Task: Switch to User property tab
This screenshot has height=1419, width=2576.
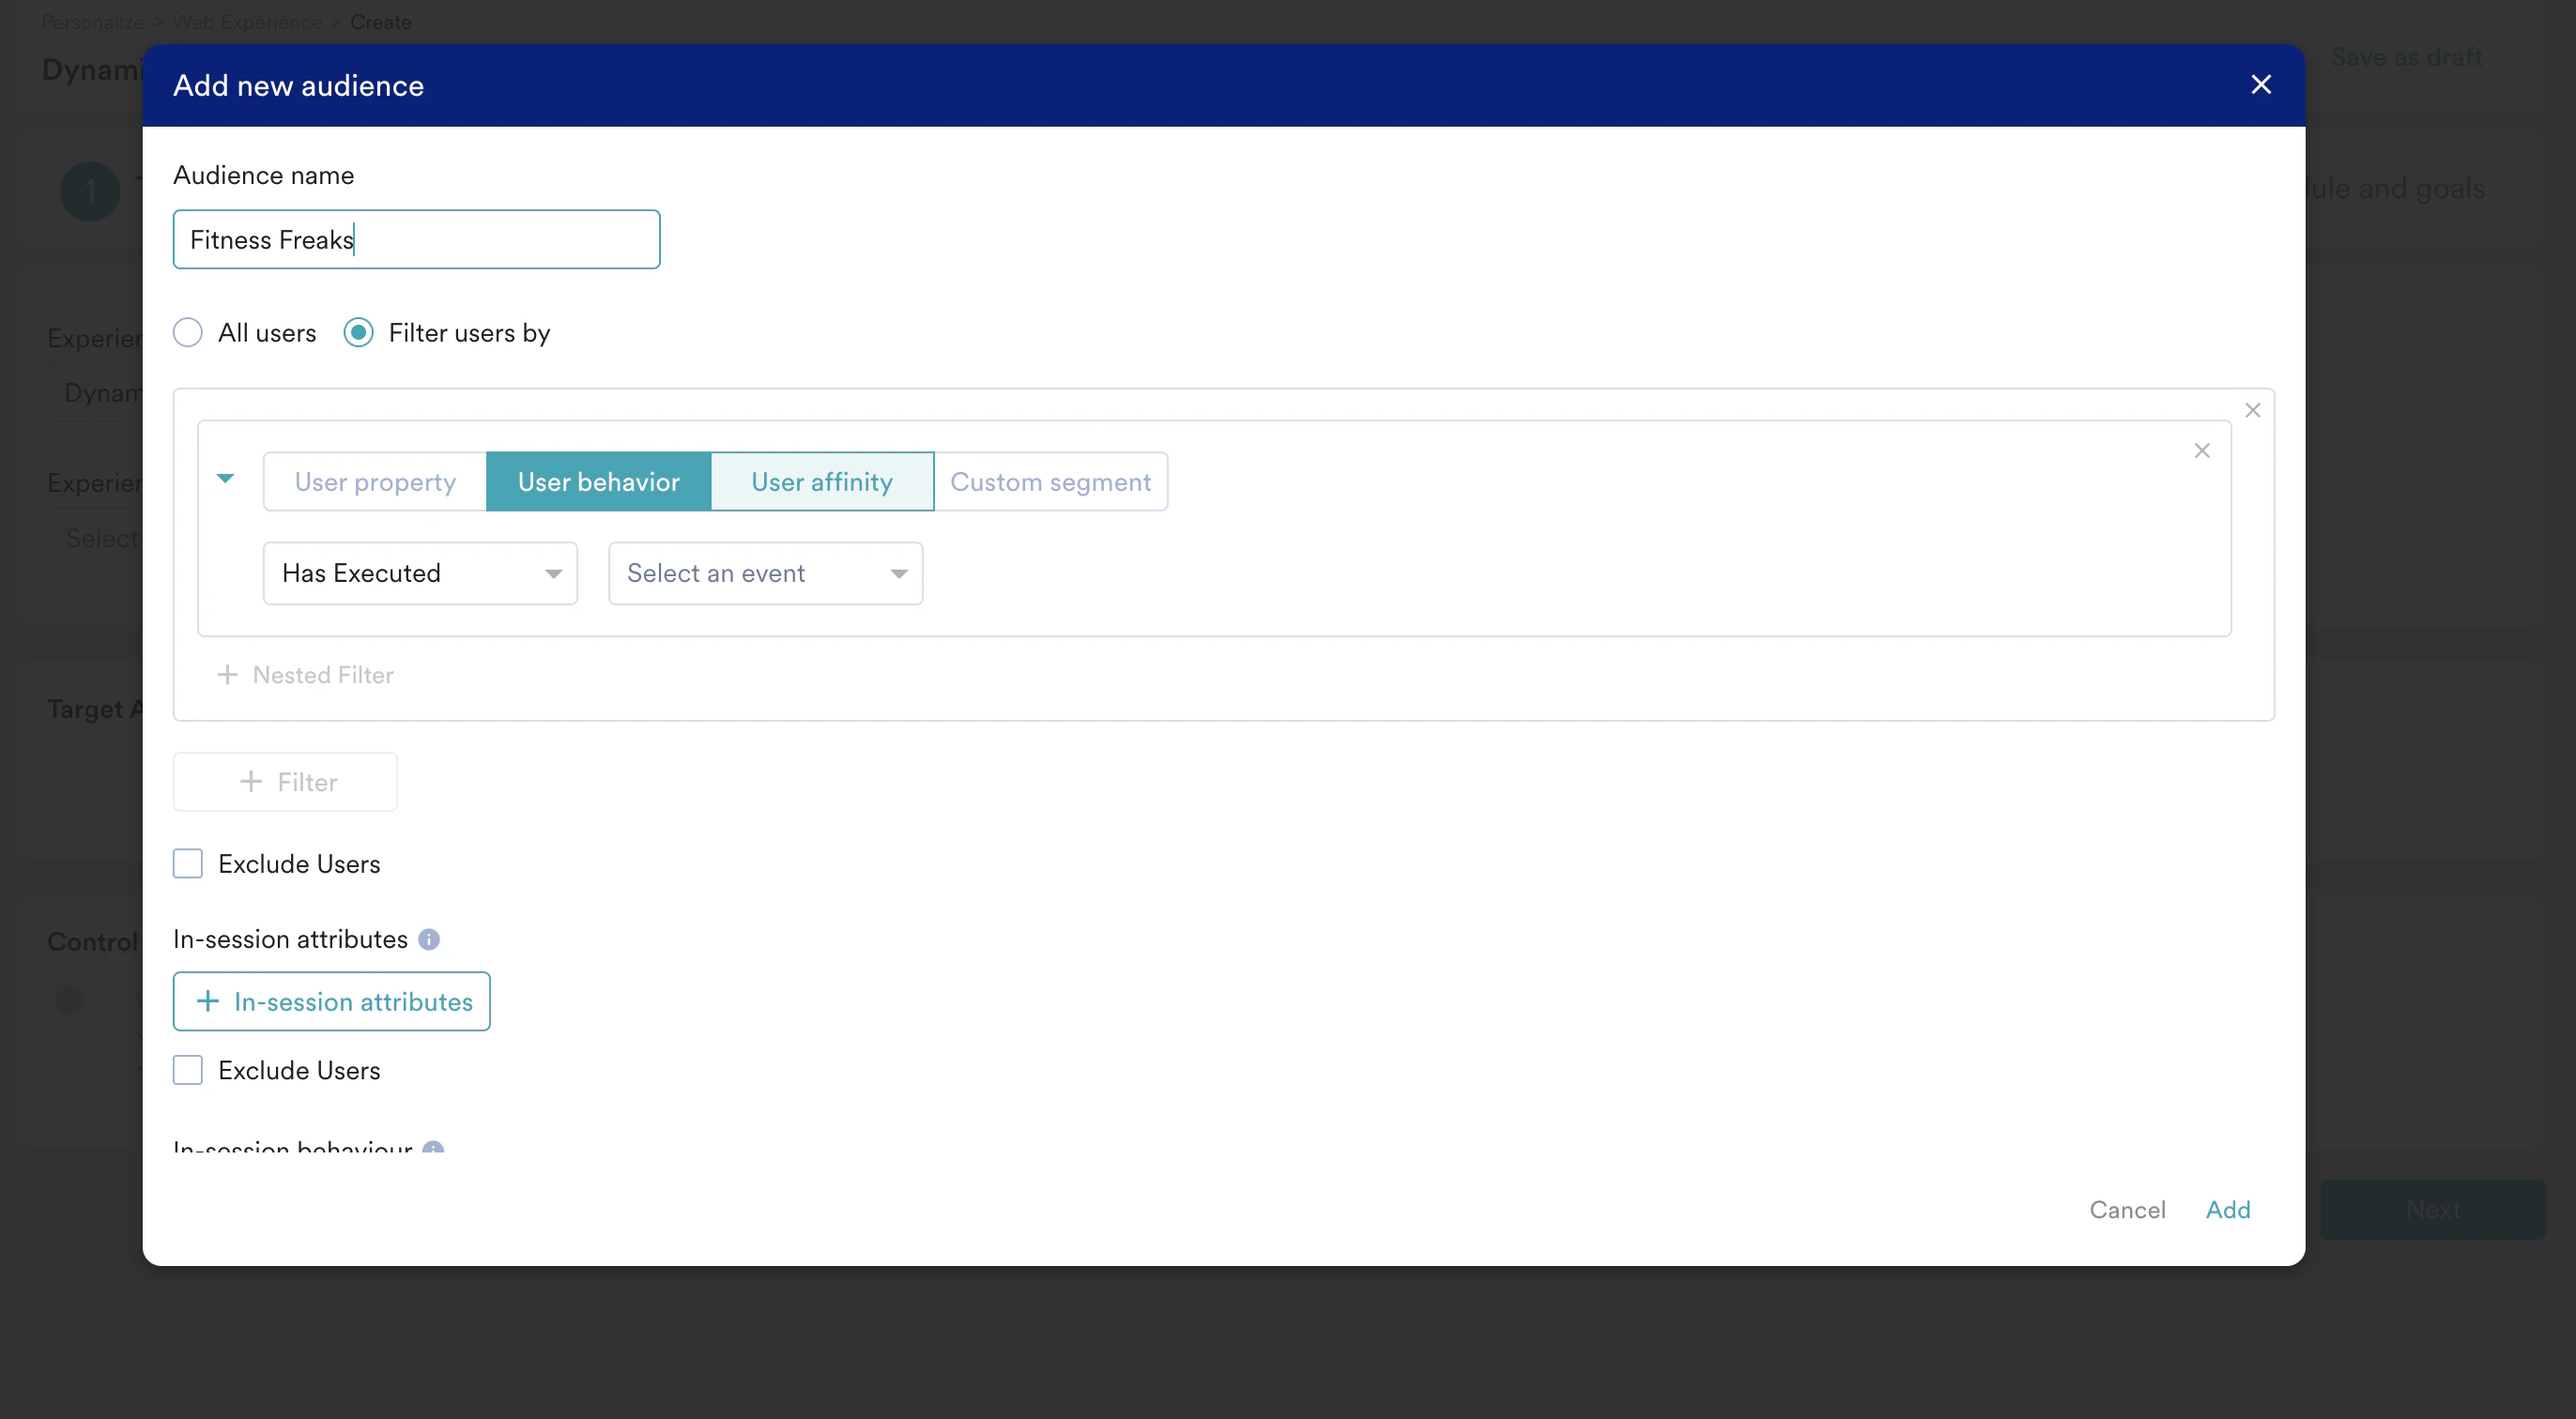Action: 375,482
